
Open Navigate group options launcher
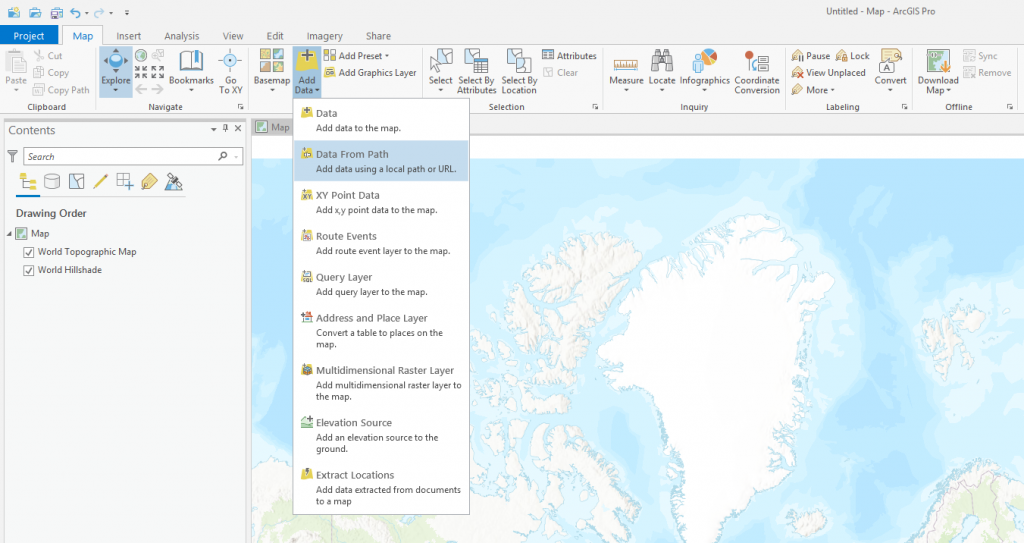click(240, 107)
